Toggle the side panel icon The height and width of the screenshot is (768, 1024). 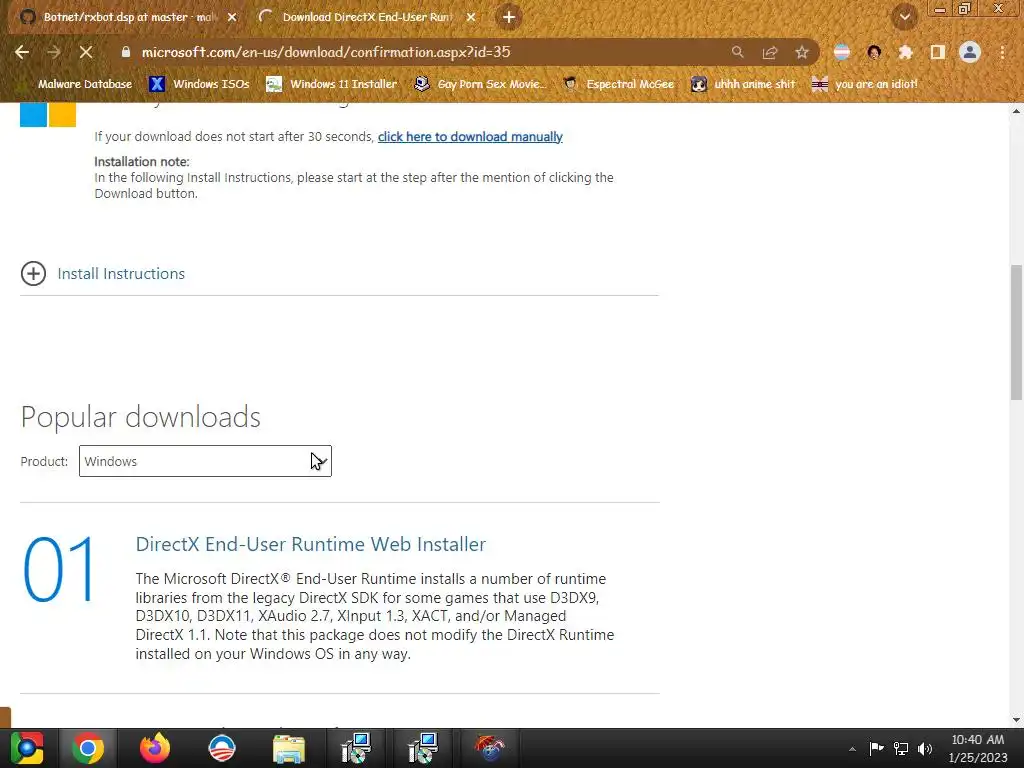(938, 52)
